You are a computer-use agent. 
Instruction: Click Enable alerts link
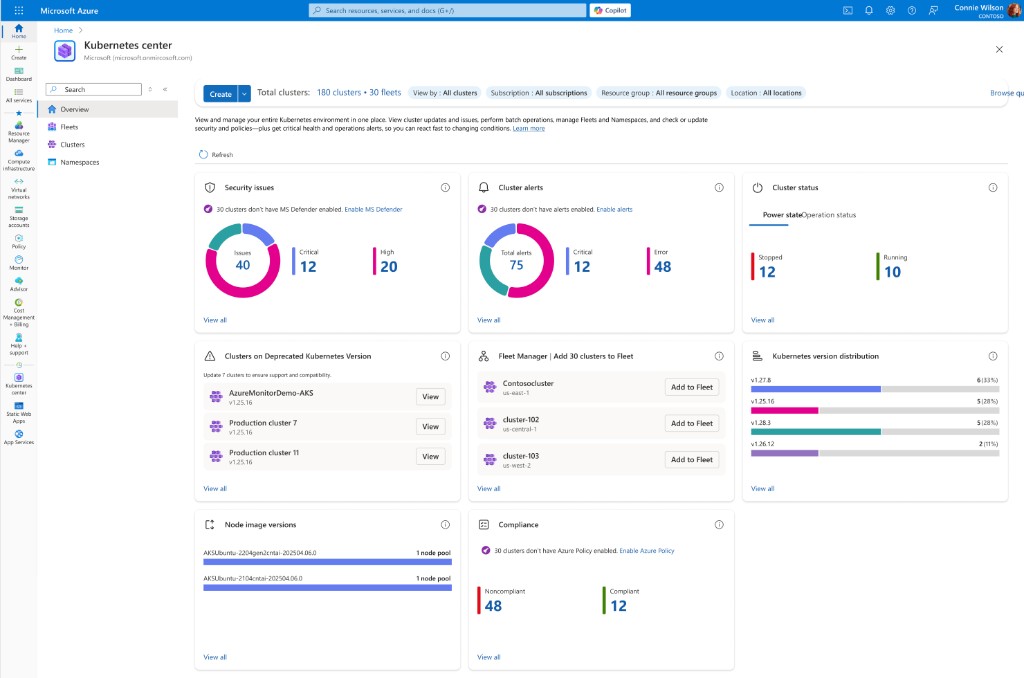click(x=615, y=210)
